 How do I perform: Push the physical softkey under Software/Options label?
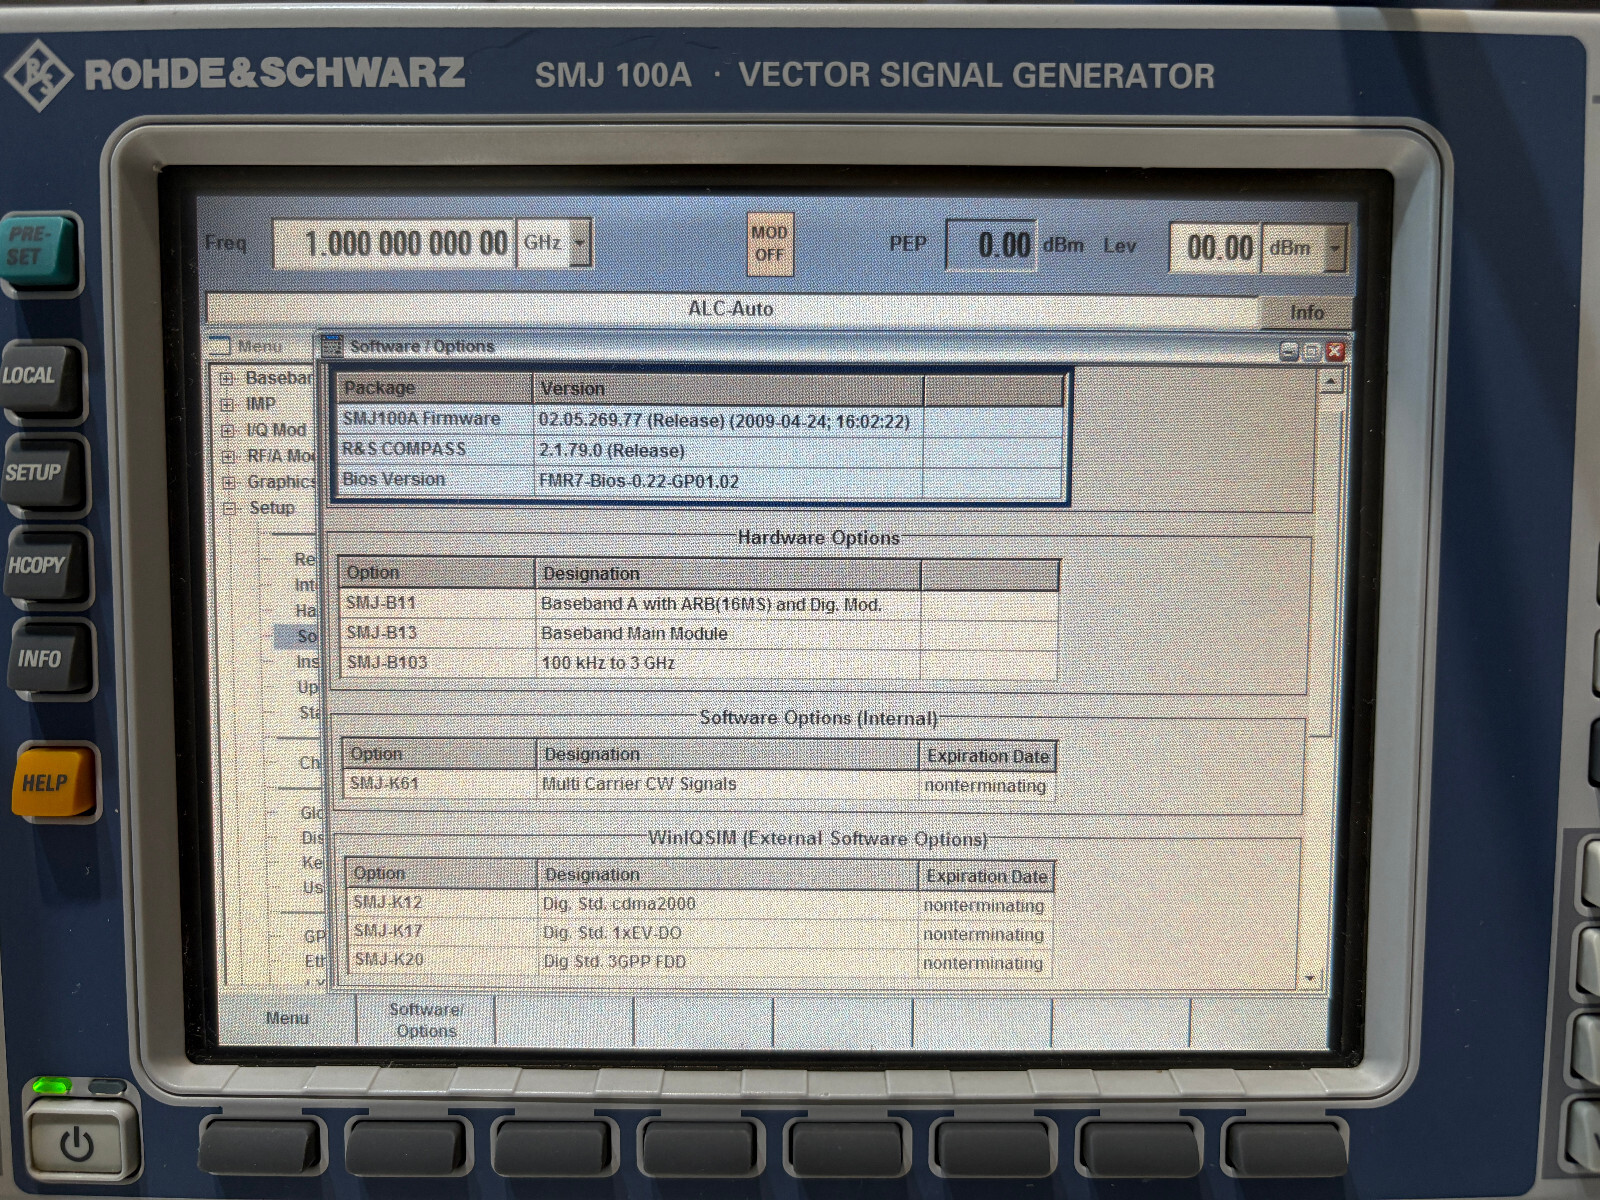(409, 1146)
